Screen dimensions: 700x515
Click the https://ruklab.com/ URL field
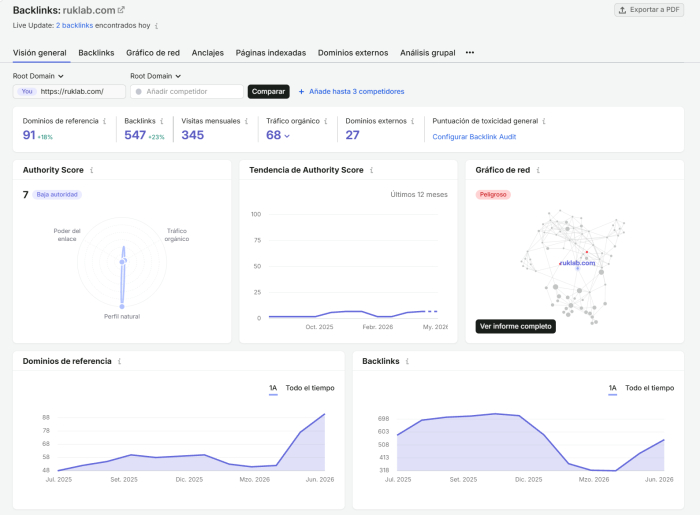click(x=69, y=91)
